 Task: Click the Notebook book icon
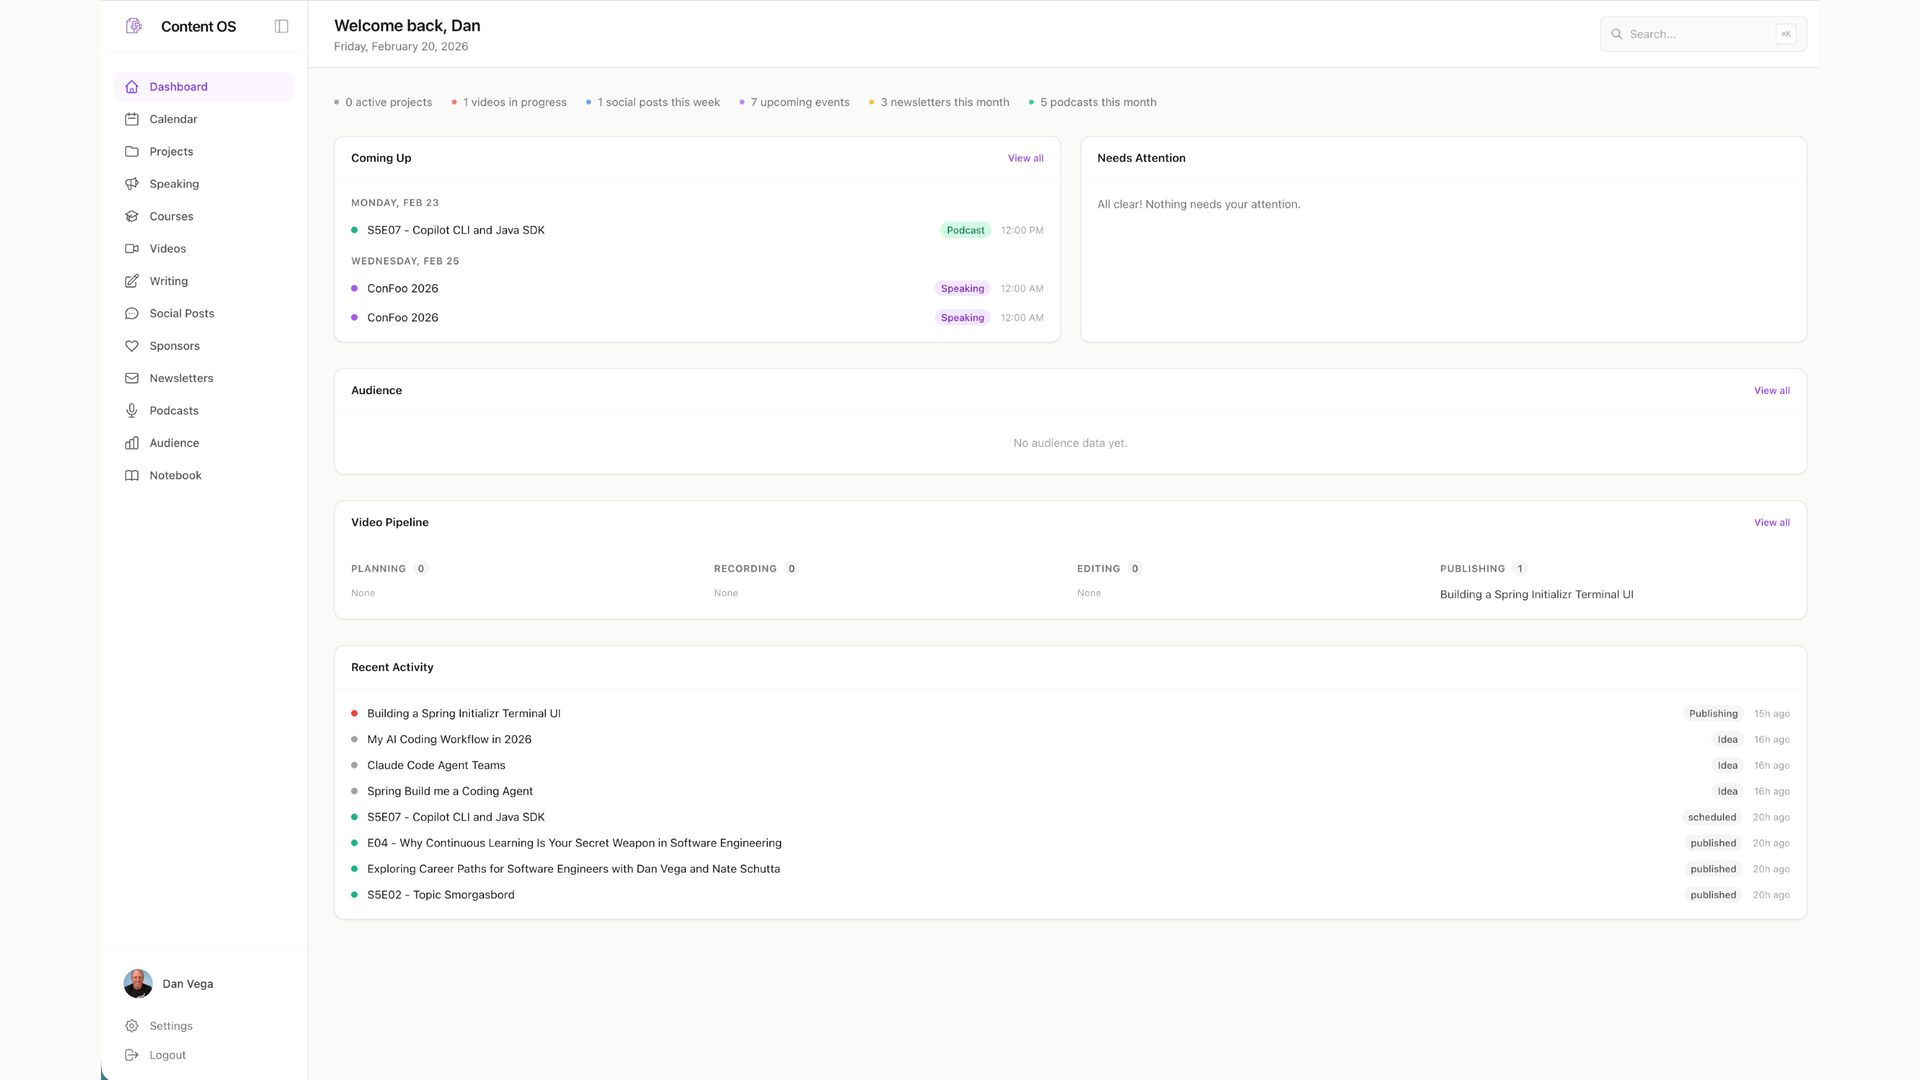click(131, 476)
